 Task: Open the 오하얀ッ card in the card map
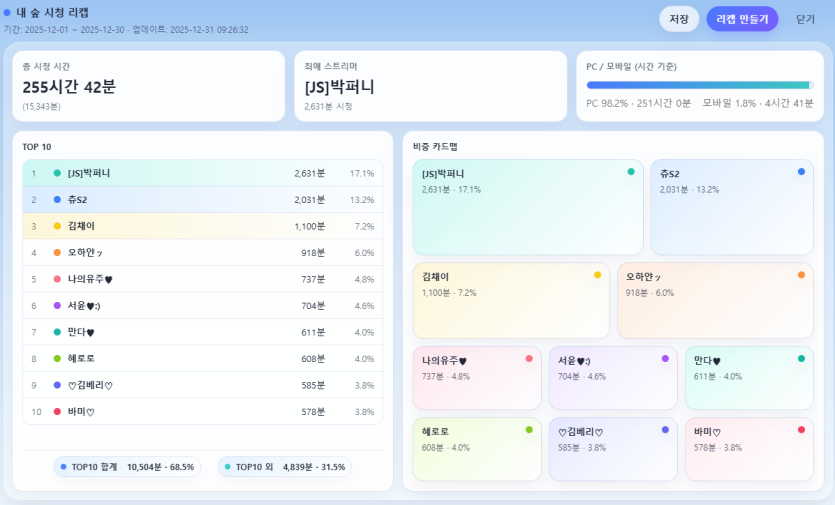coord(714,301)
